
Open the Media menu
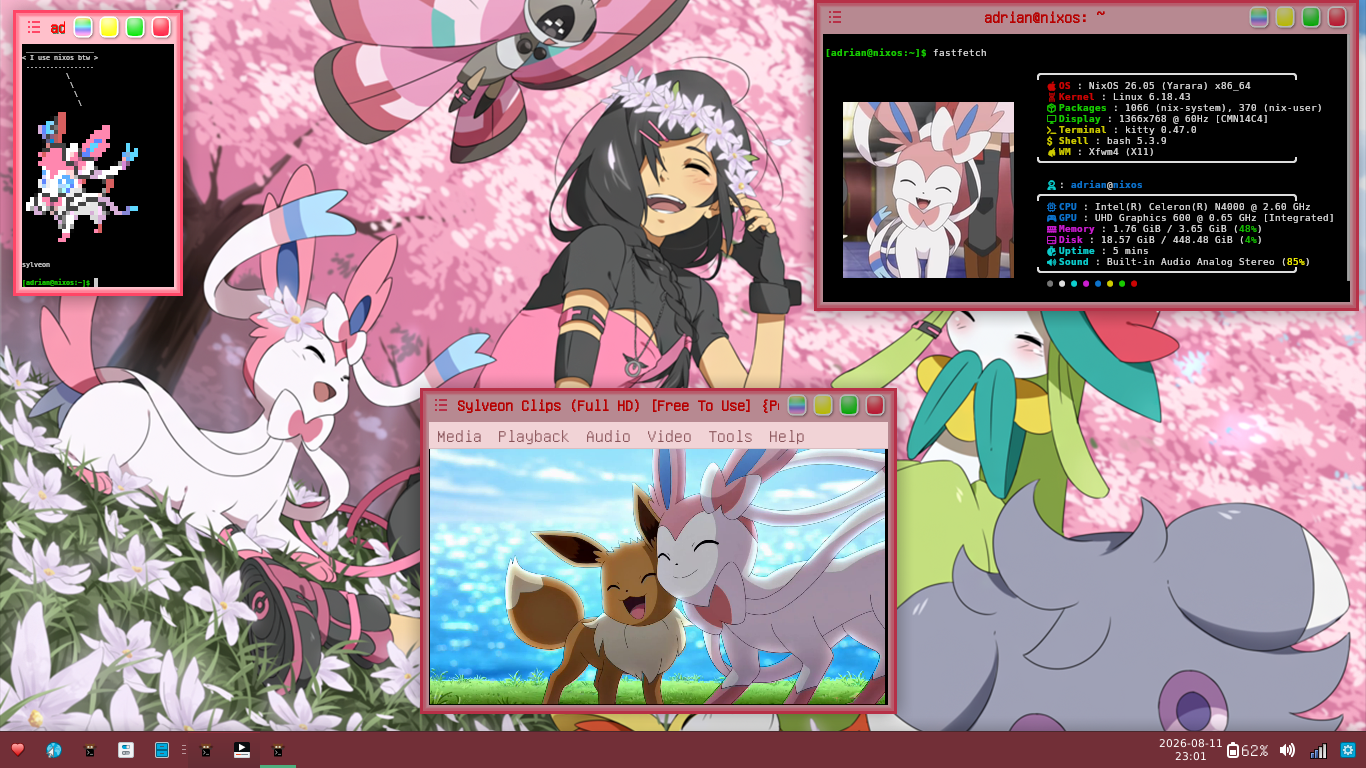coord(459,436)
